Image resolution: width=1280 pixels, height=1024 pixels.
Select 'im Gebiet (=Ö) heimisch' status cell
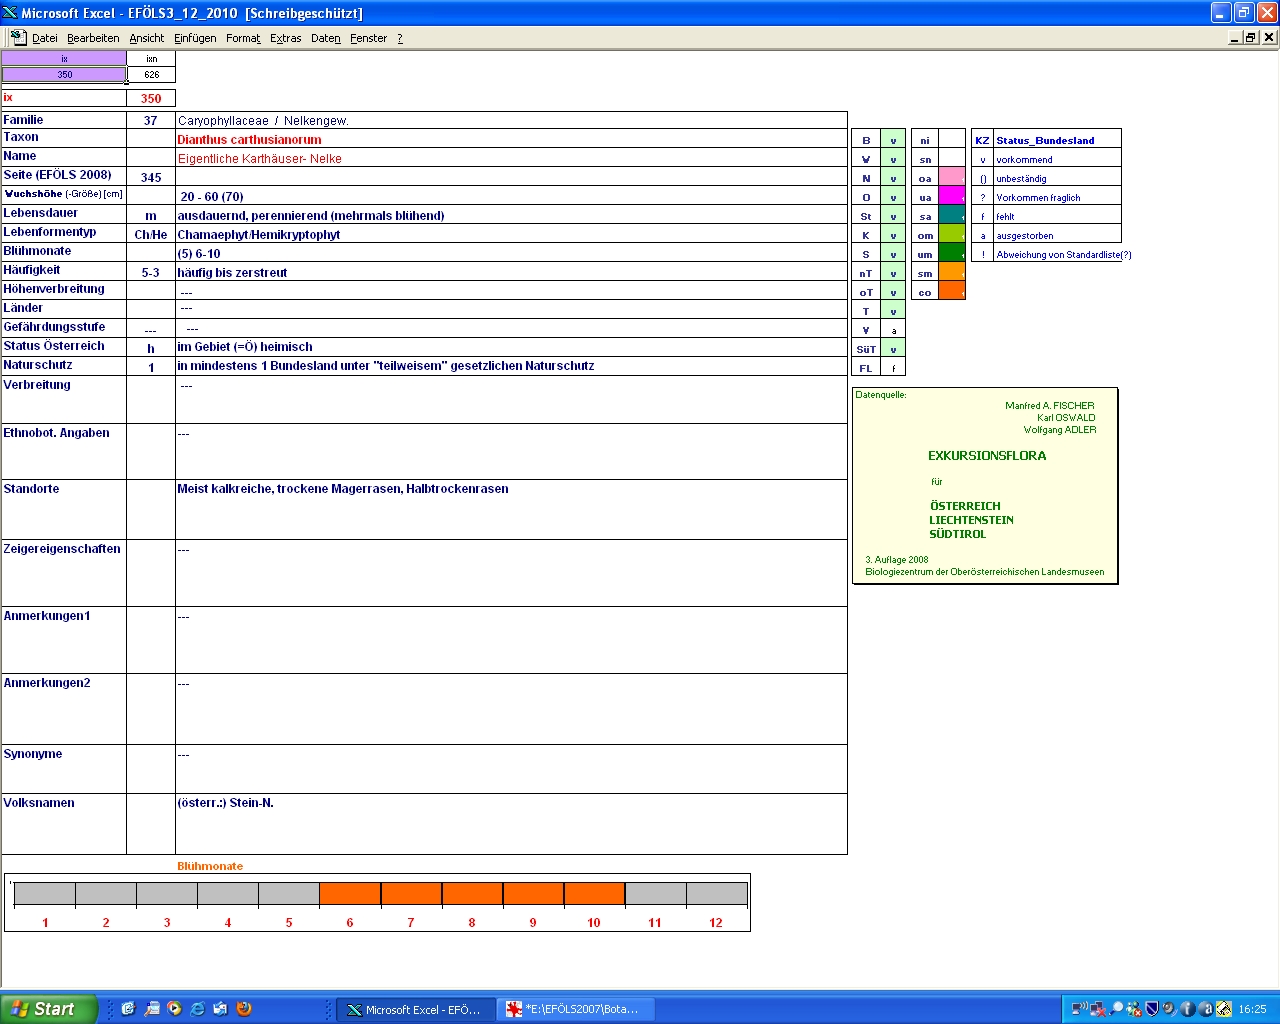[x=511, y=346]
